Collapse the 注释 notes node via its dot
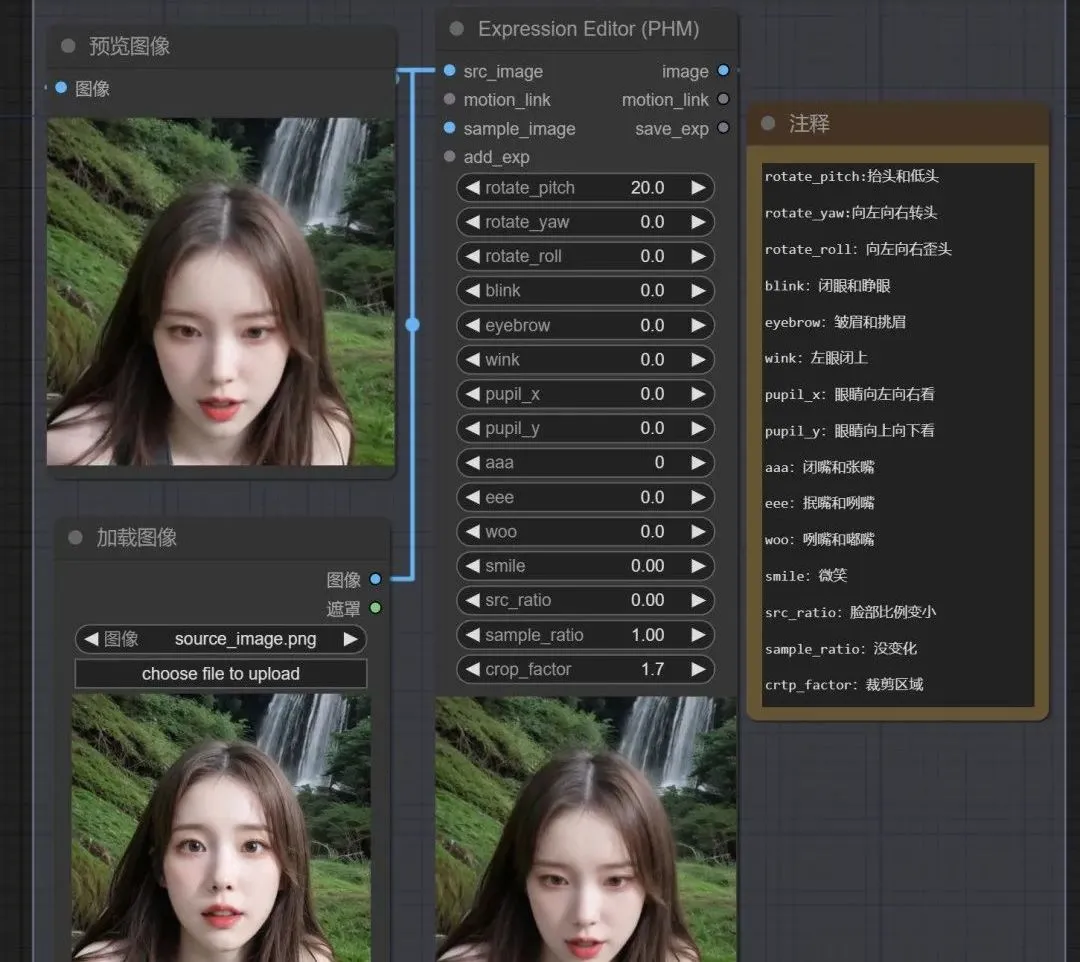Viewport: 1080px width, 962px height. [x=766, y=123]
